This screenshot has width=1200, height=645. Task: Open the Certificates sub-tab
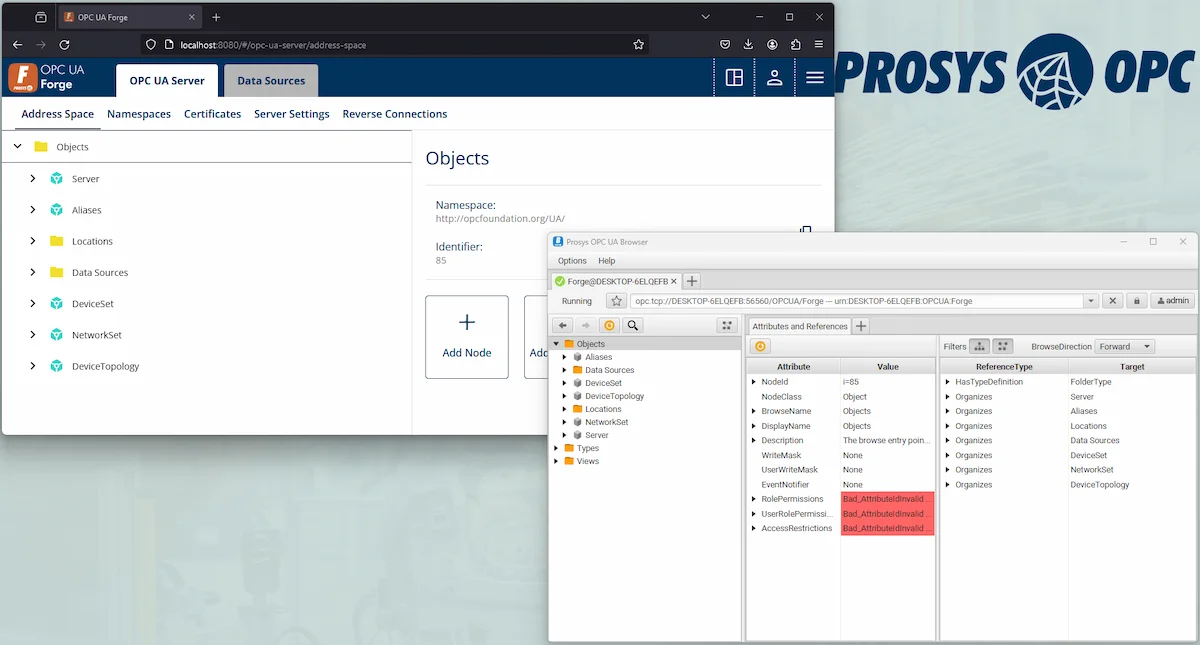[212, 114]
